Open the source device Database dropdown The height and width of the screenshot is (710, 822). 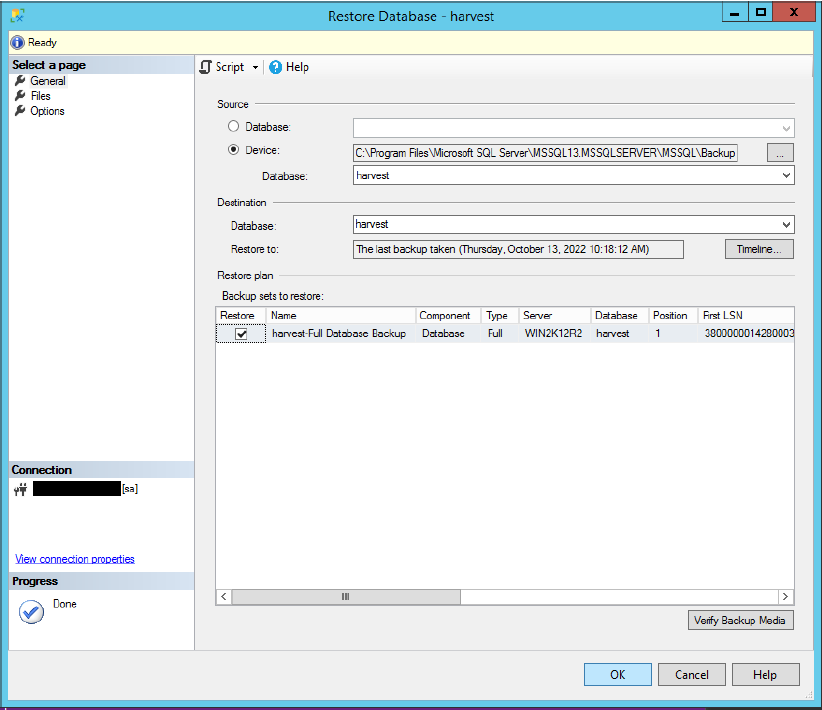click(x=786, y=175)
